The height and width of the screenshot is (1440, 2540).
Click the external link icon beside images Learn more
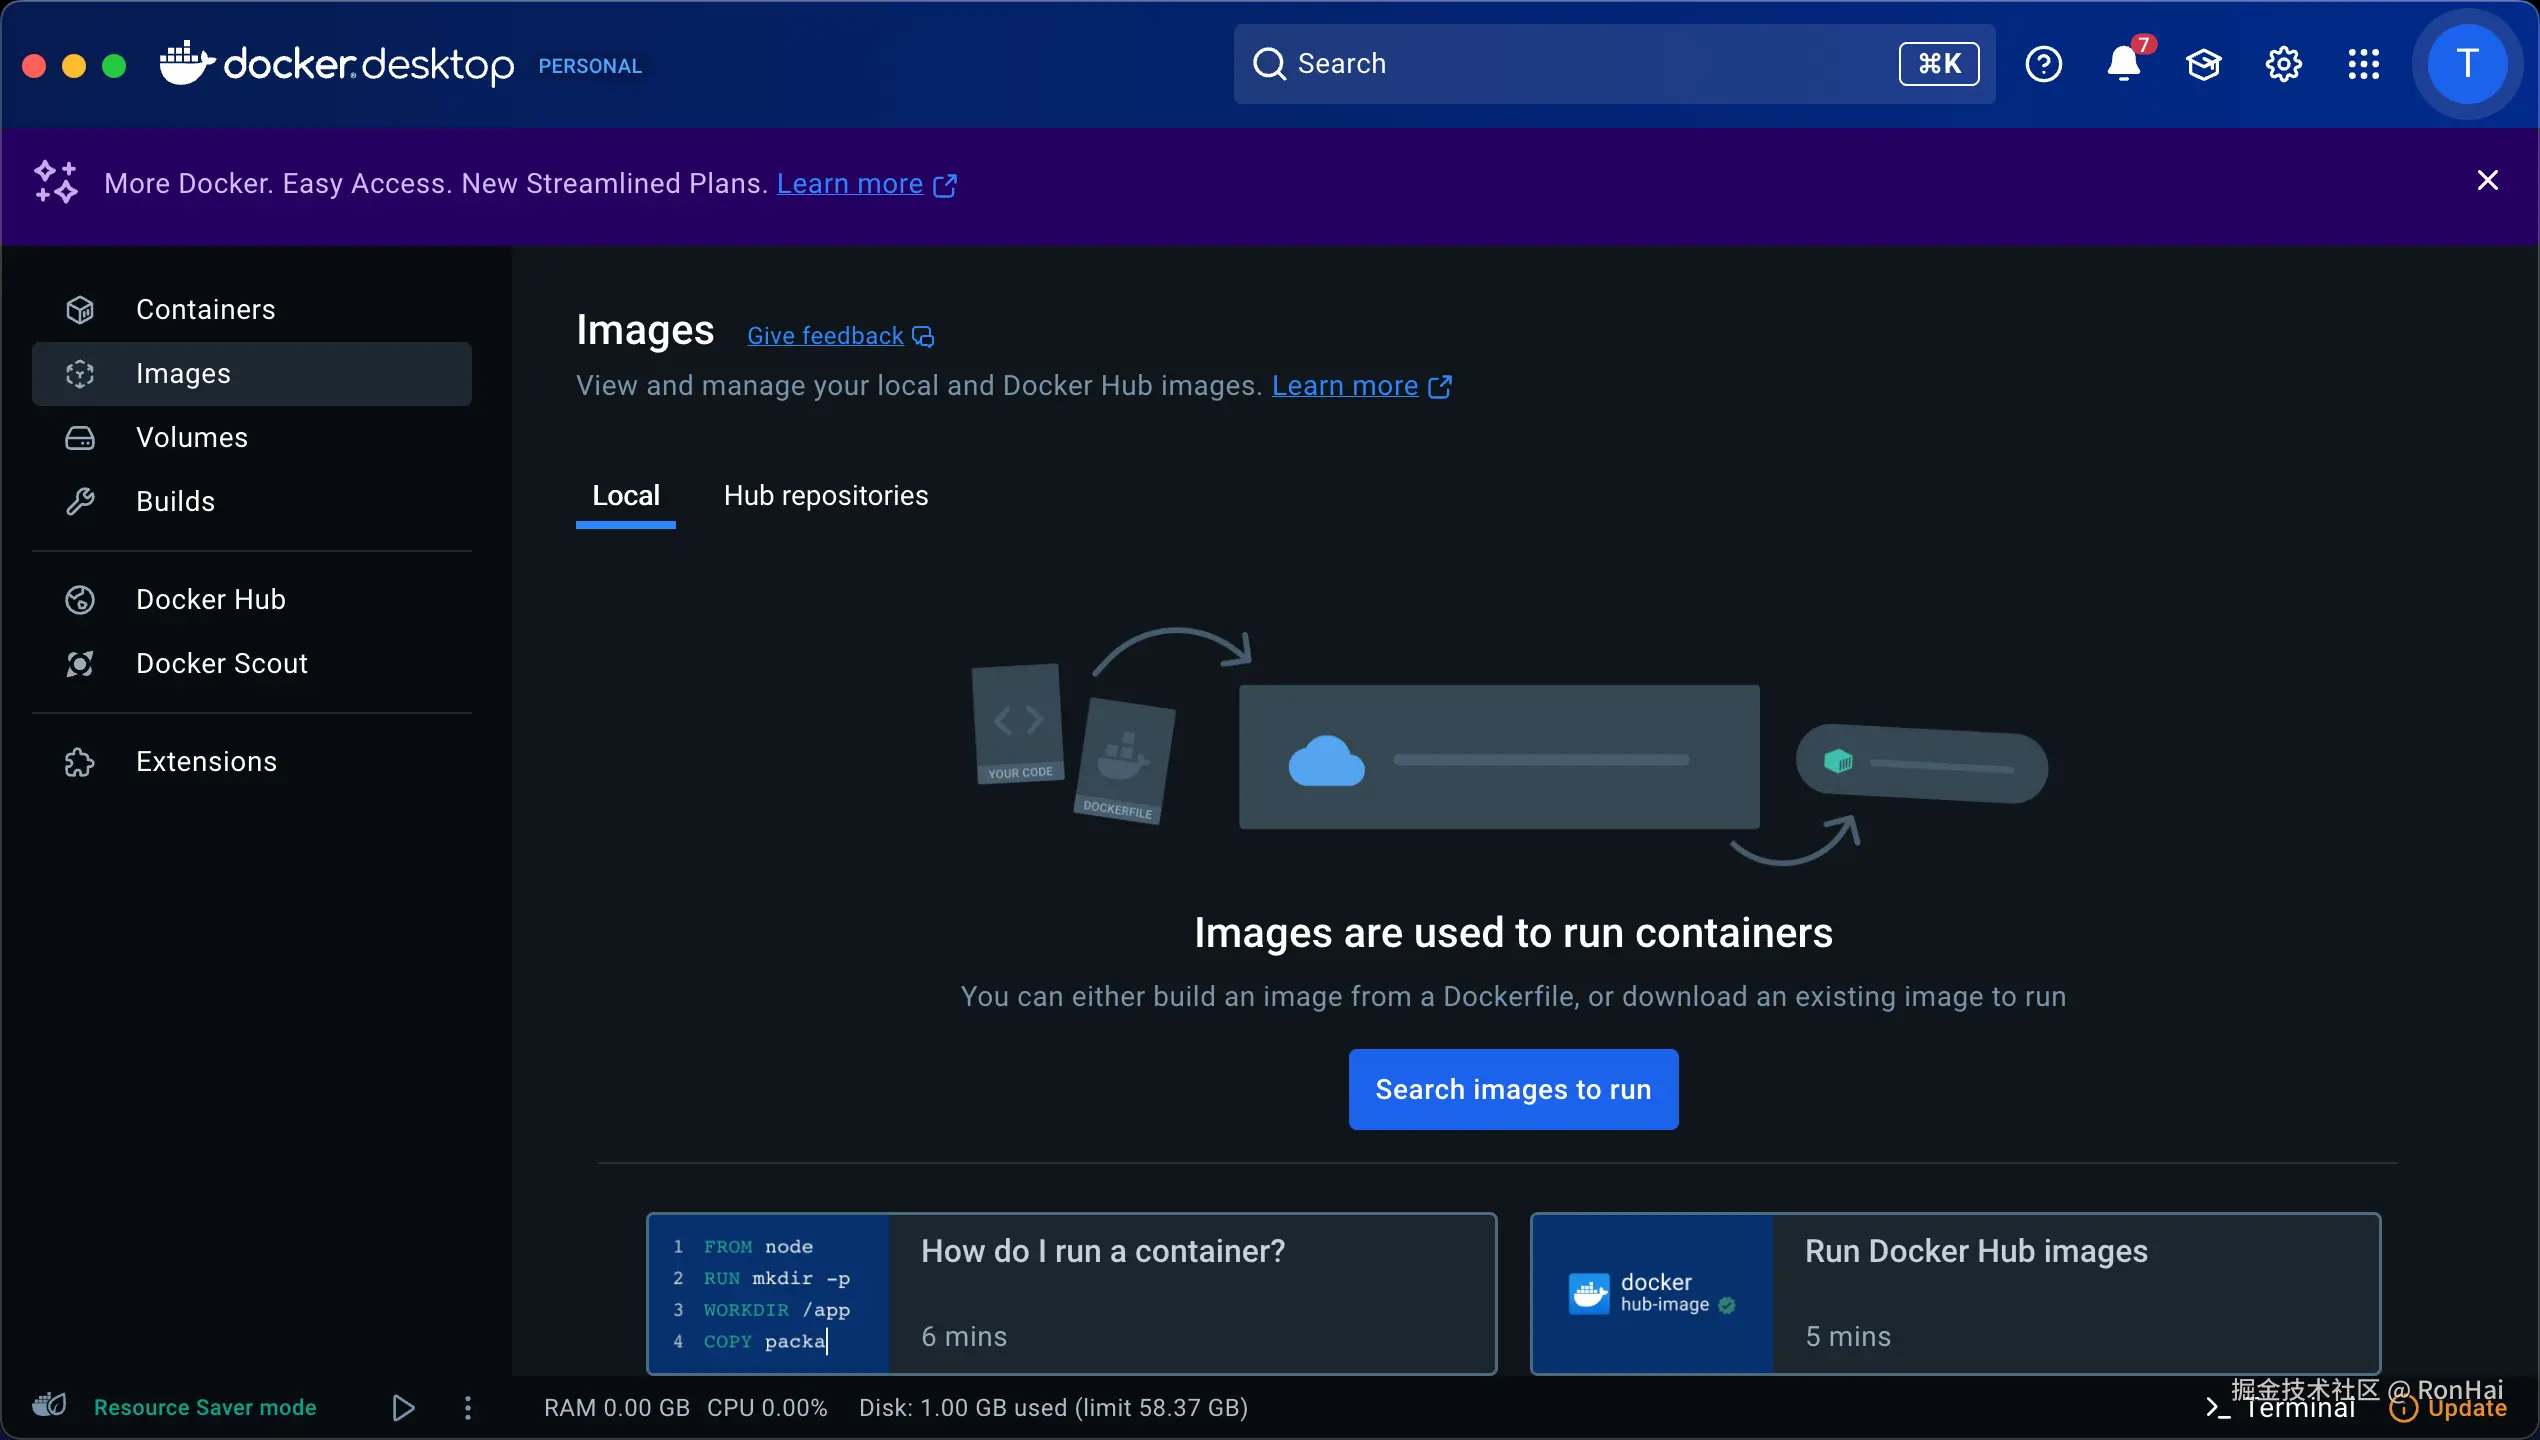1440,387
